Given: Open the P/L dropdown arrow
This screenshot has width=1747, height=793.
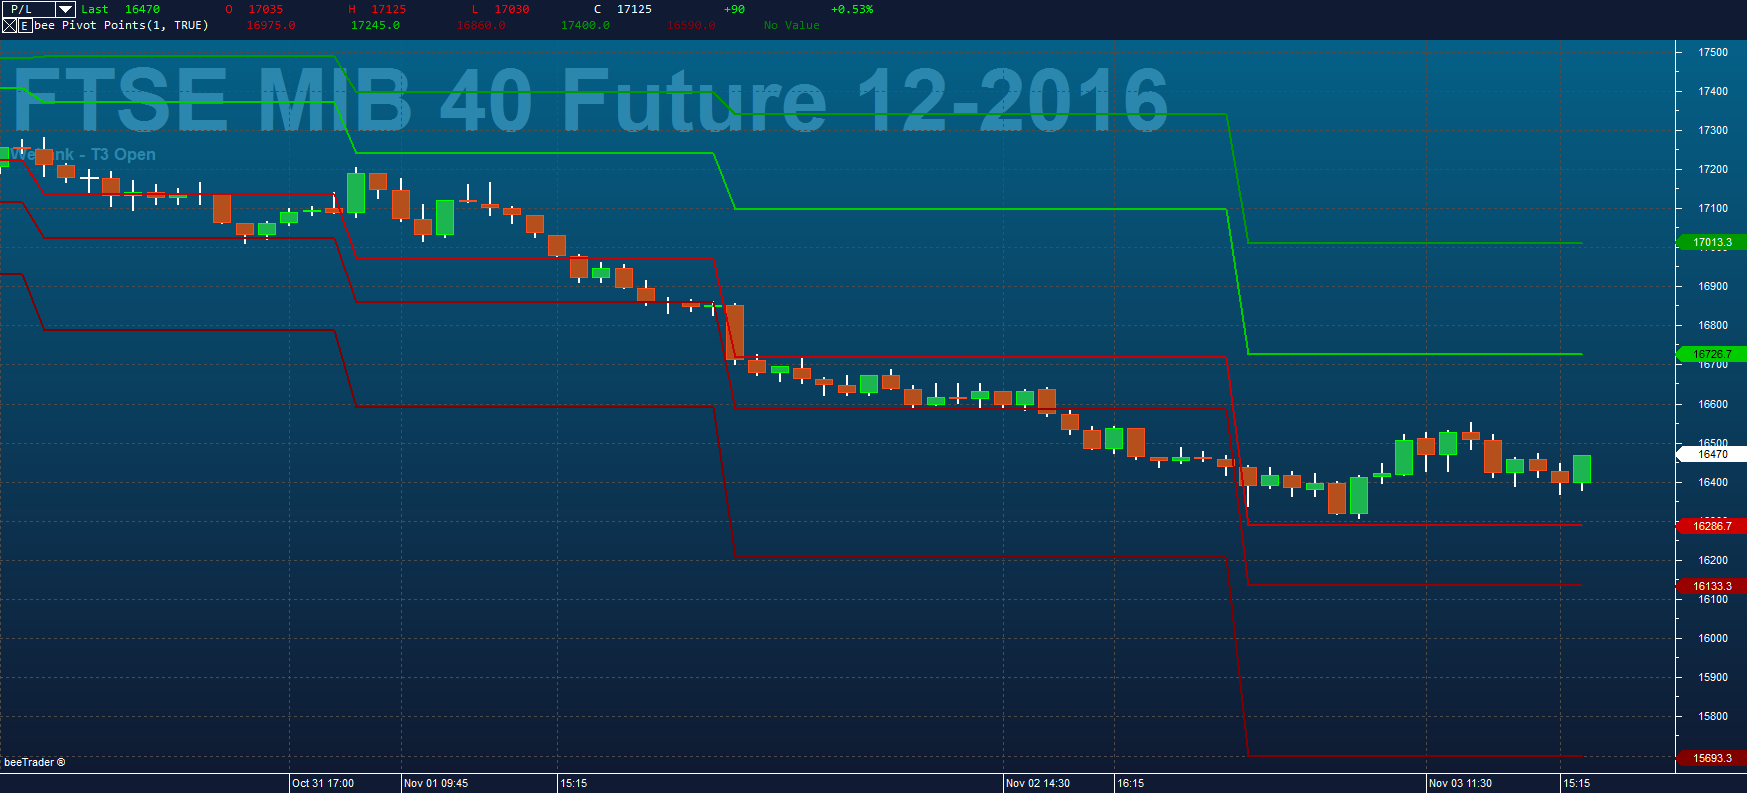Looking at the screenshot, I should point(65,9).
